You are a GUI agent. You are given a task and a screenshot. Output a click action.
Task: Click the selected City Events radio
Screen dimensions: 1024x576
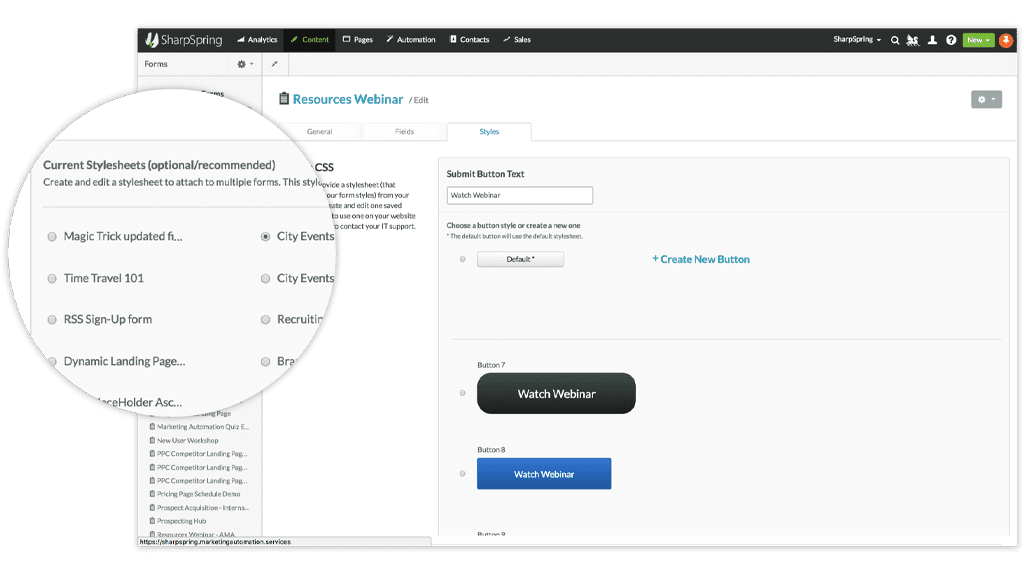coord(265,237)
